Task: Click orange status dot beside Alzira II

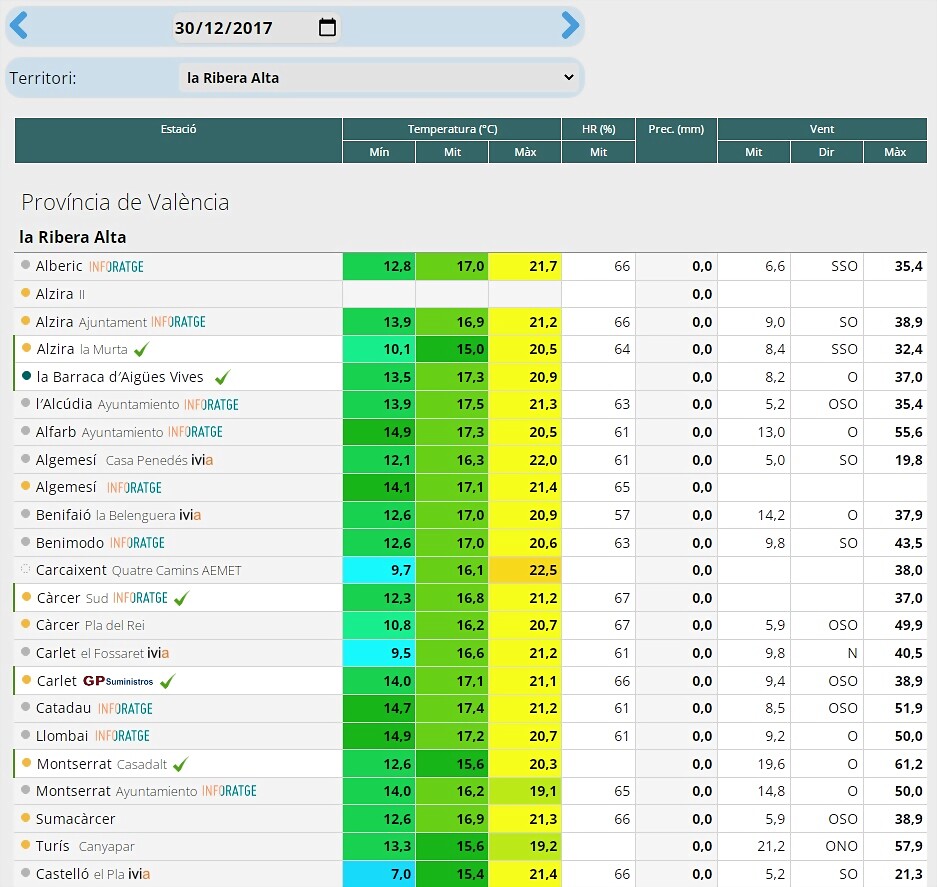Action: click(25, 292)
